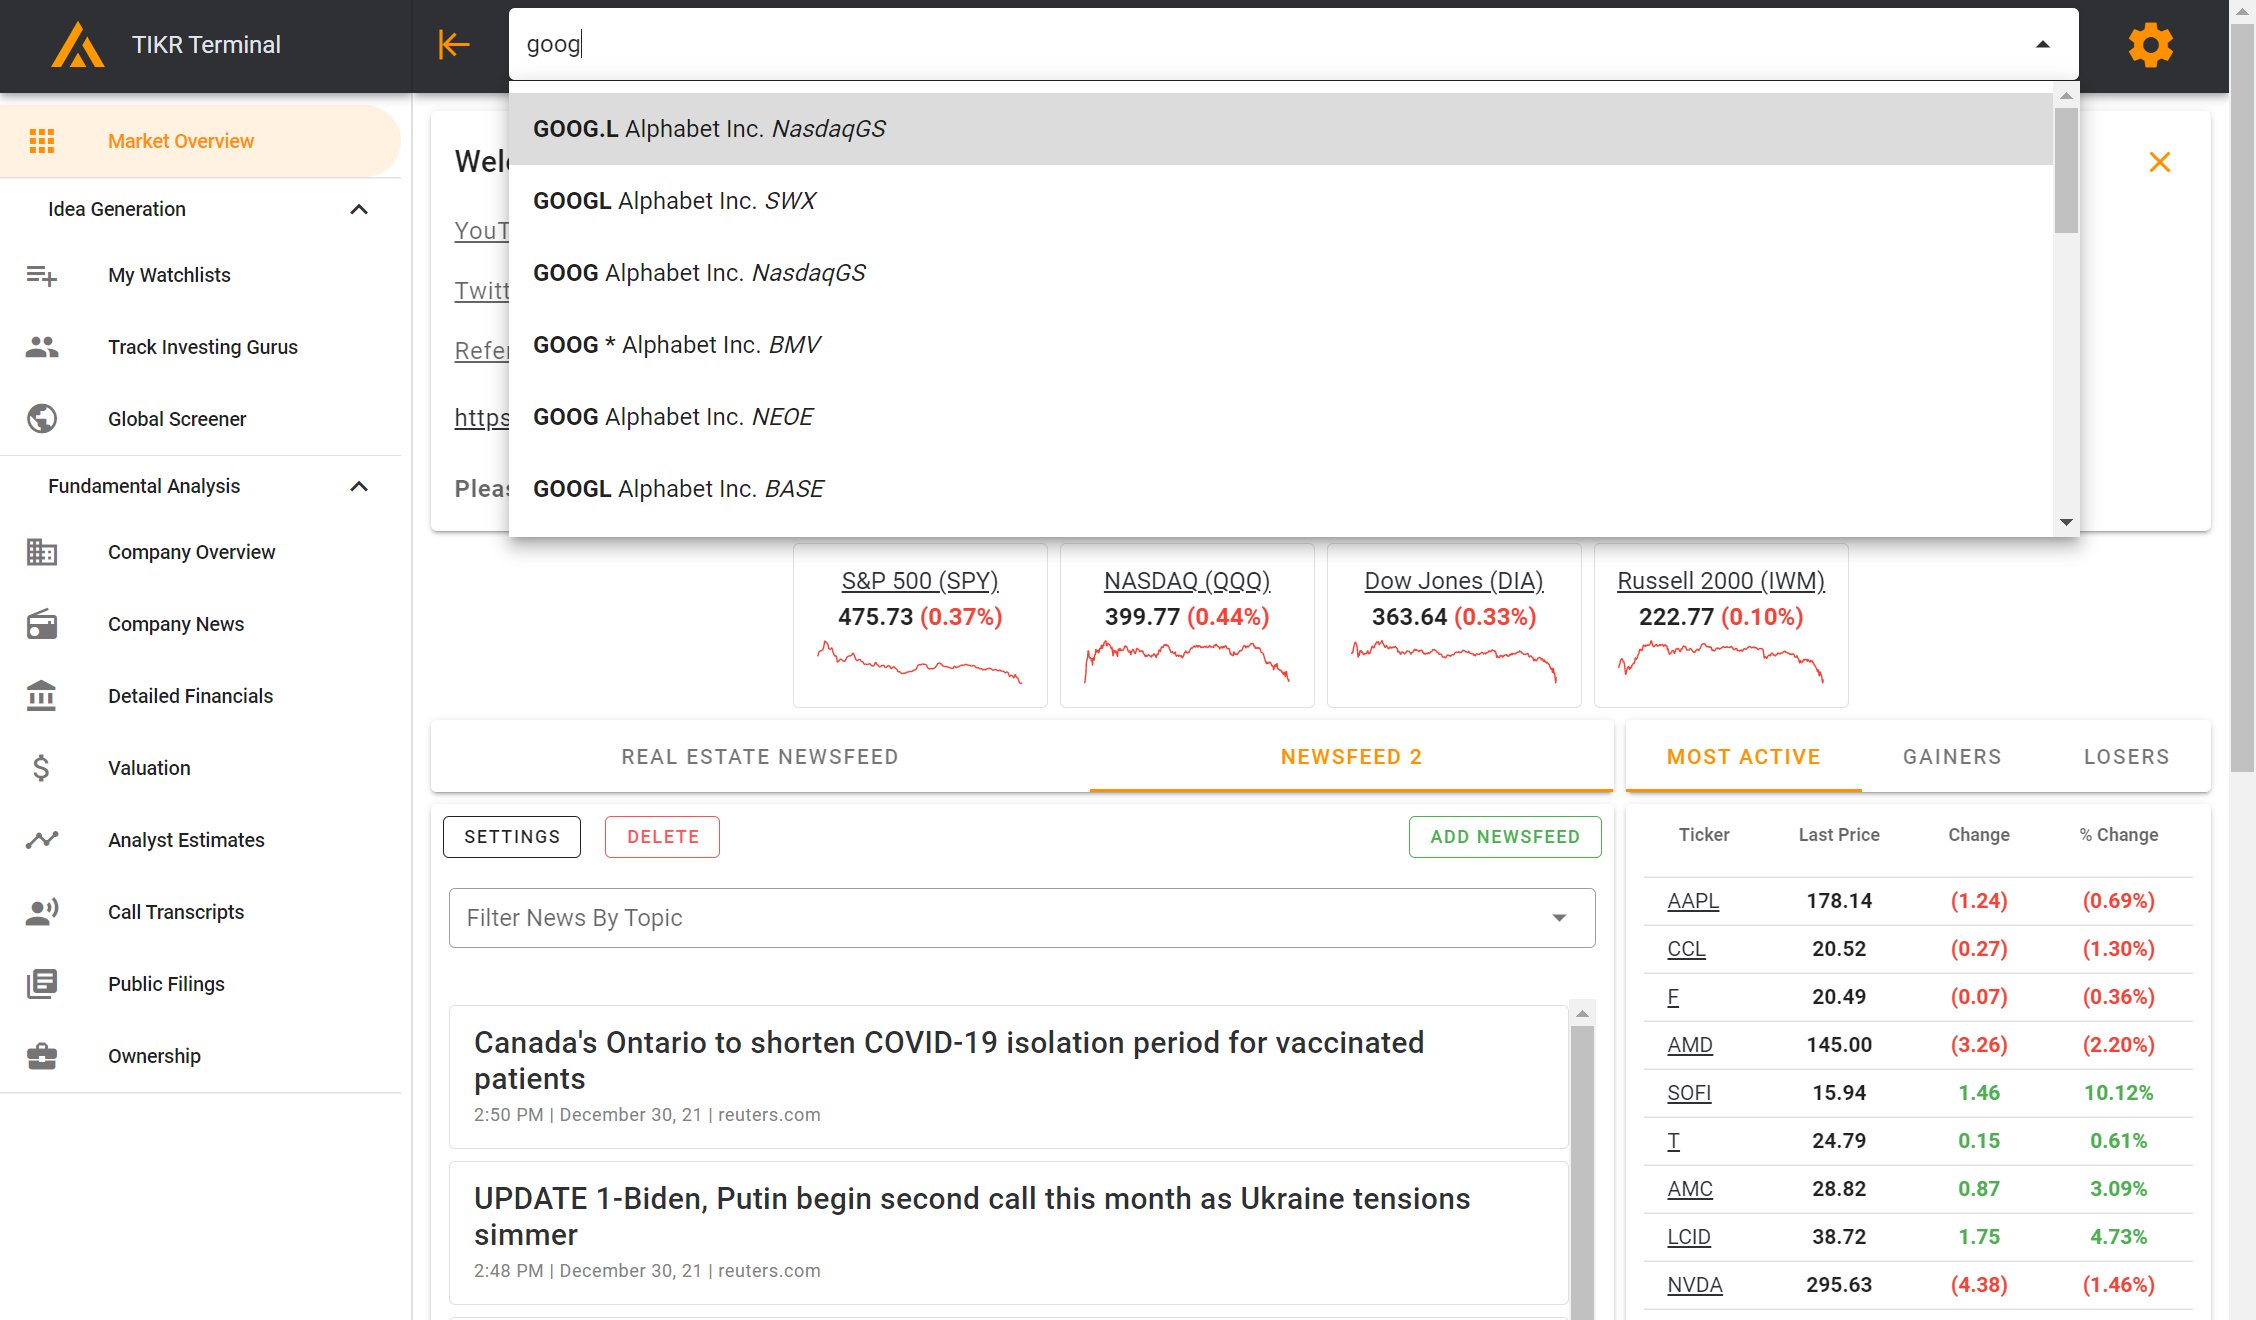Viewport: 2256px width, 1320px height.
Task: Click the Company Overview building icon
Action: coord(42,552)
